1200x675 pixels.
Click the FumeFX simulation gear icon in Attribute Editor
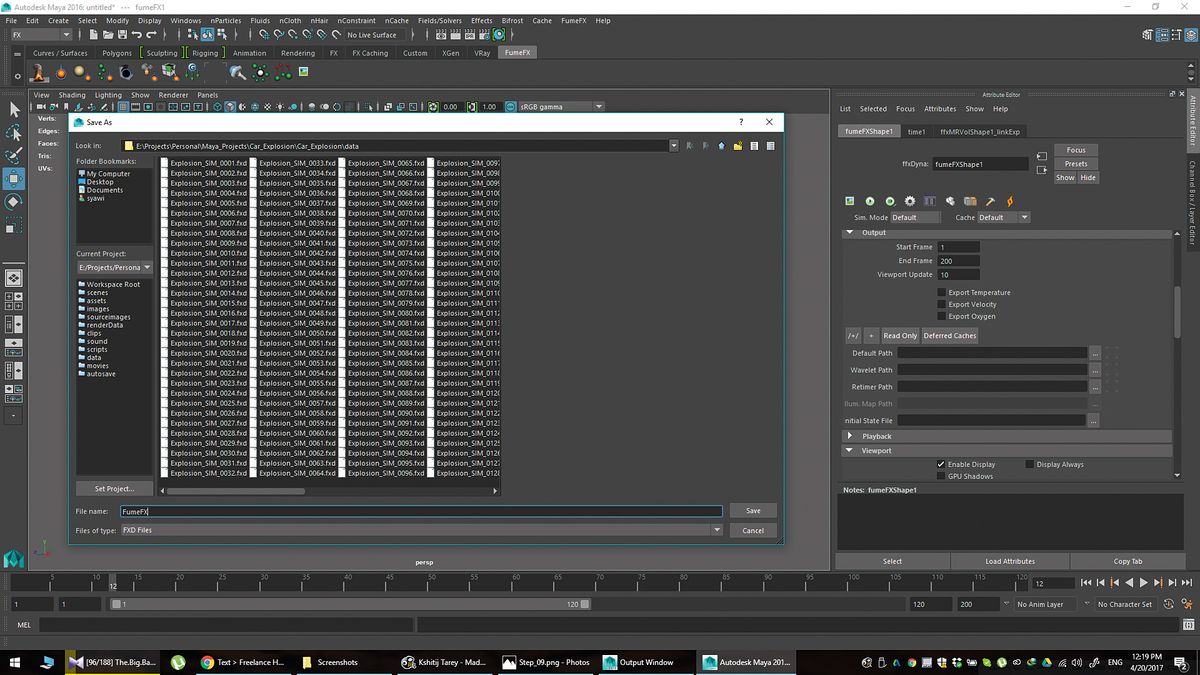click(x=910, y=201)
